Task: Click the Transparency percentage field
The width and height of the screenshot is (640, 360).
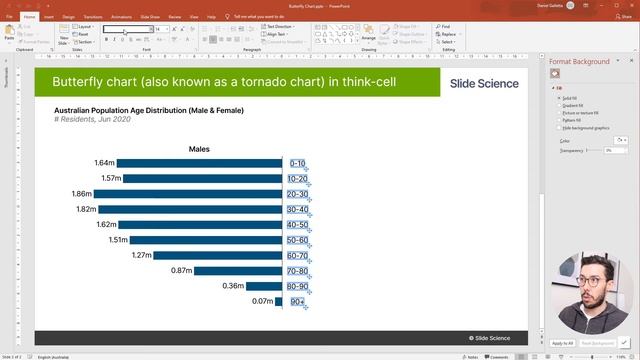Action: point(615,150)
